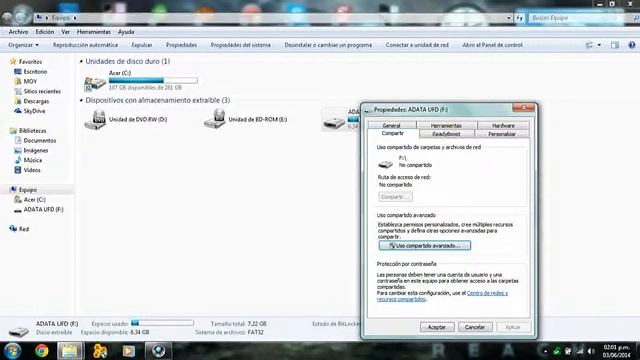Click the Uso compartido avanzado button
The image size is (640, 360).
pyautogui.click(x=424, y=246)
